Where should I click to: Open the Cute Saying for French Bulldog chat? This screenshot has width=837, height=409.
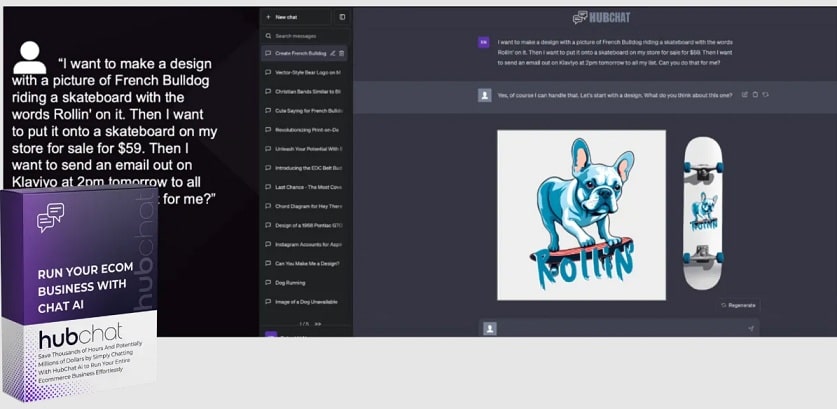point(305,111)
